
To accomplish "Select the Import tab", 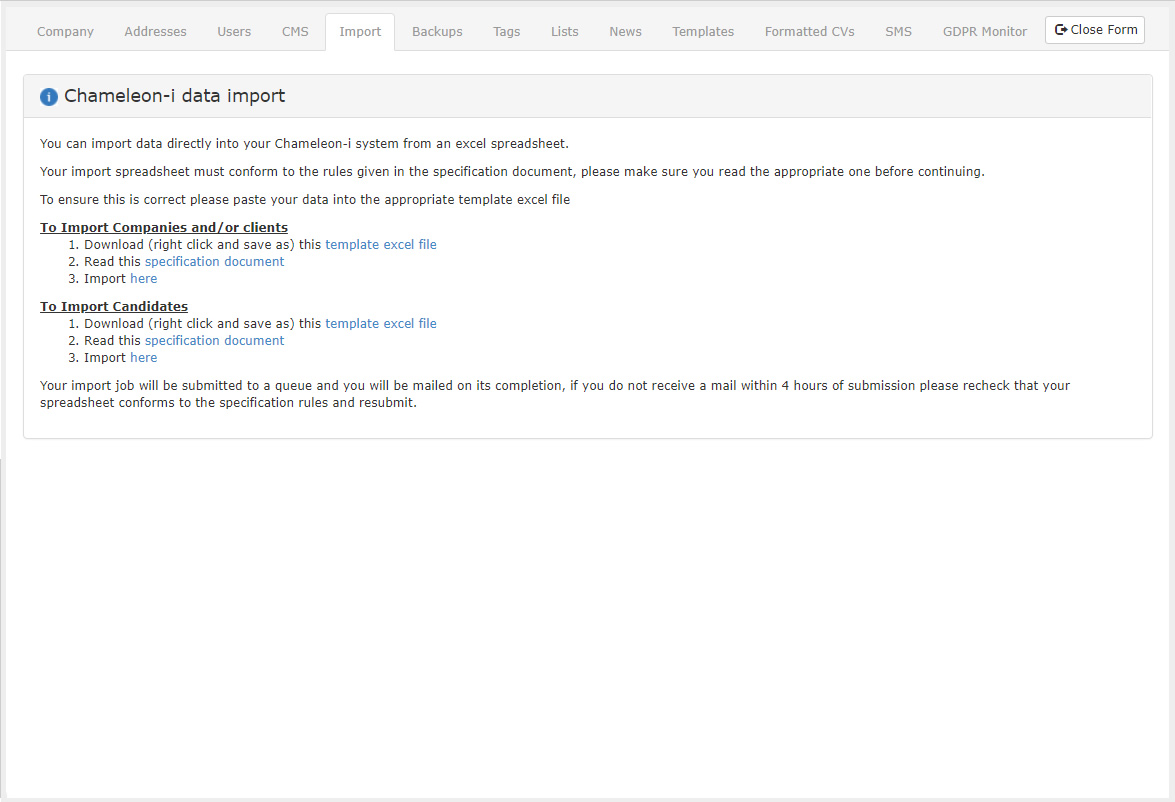I will 360,31.
